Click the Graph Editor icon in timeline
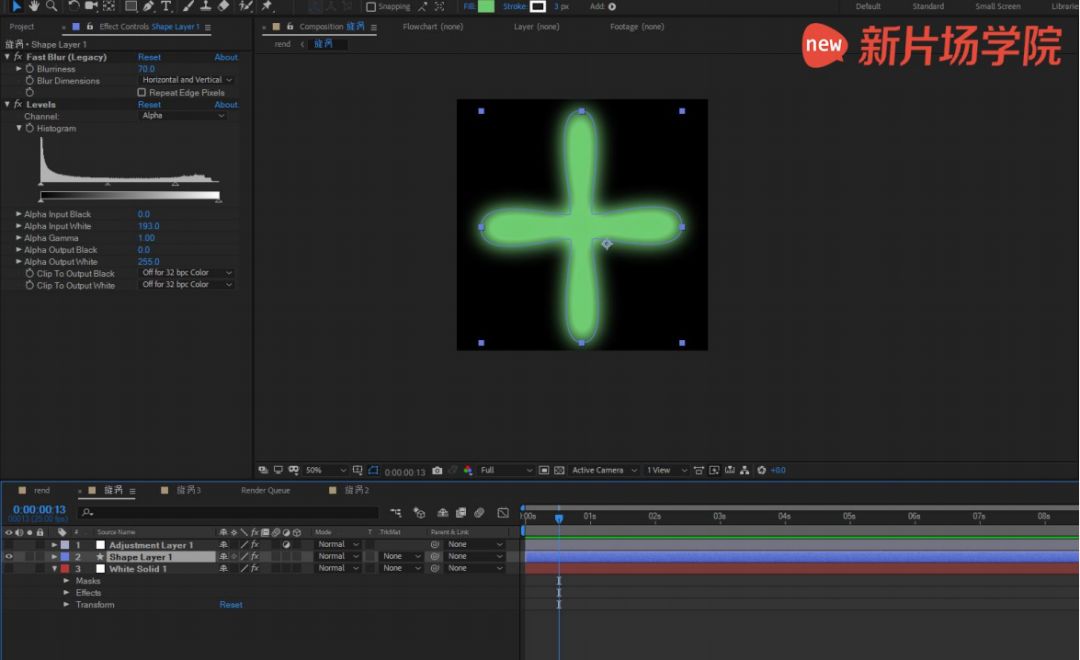 tap(503, 513)
